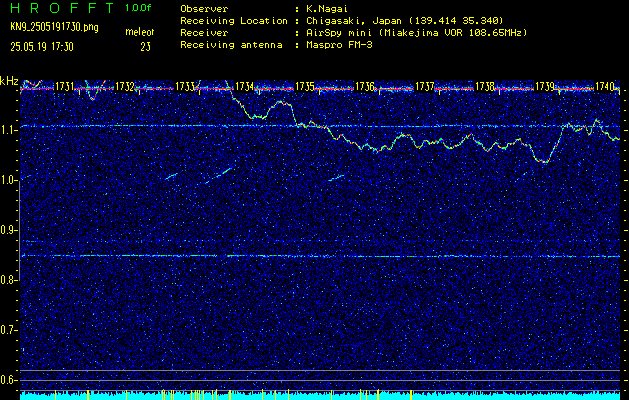Select the Chigasaki, Japan location value
This screenshot has height=400, width=629.
(x=404, y=20)
